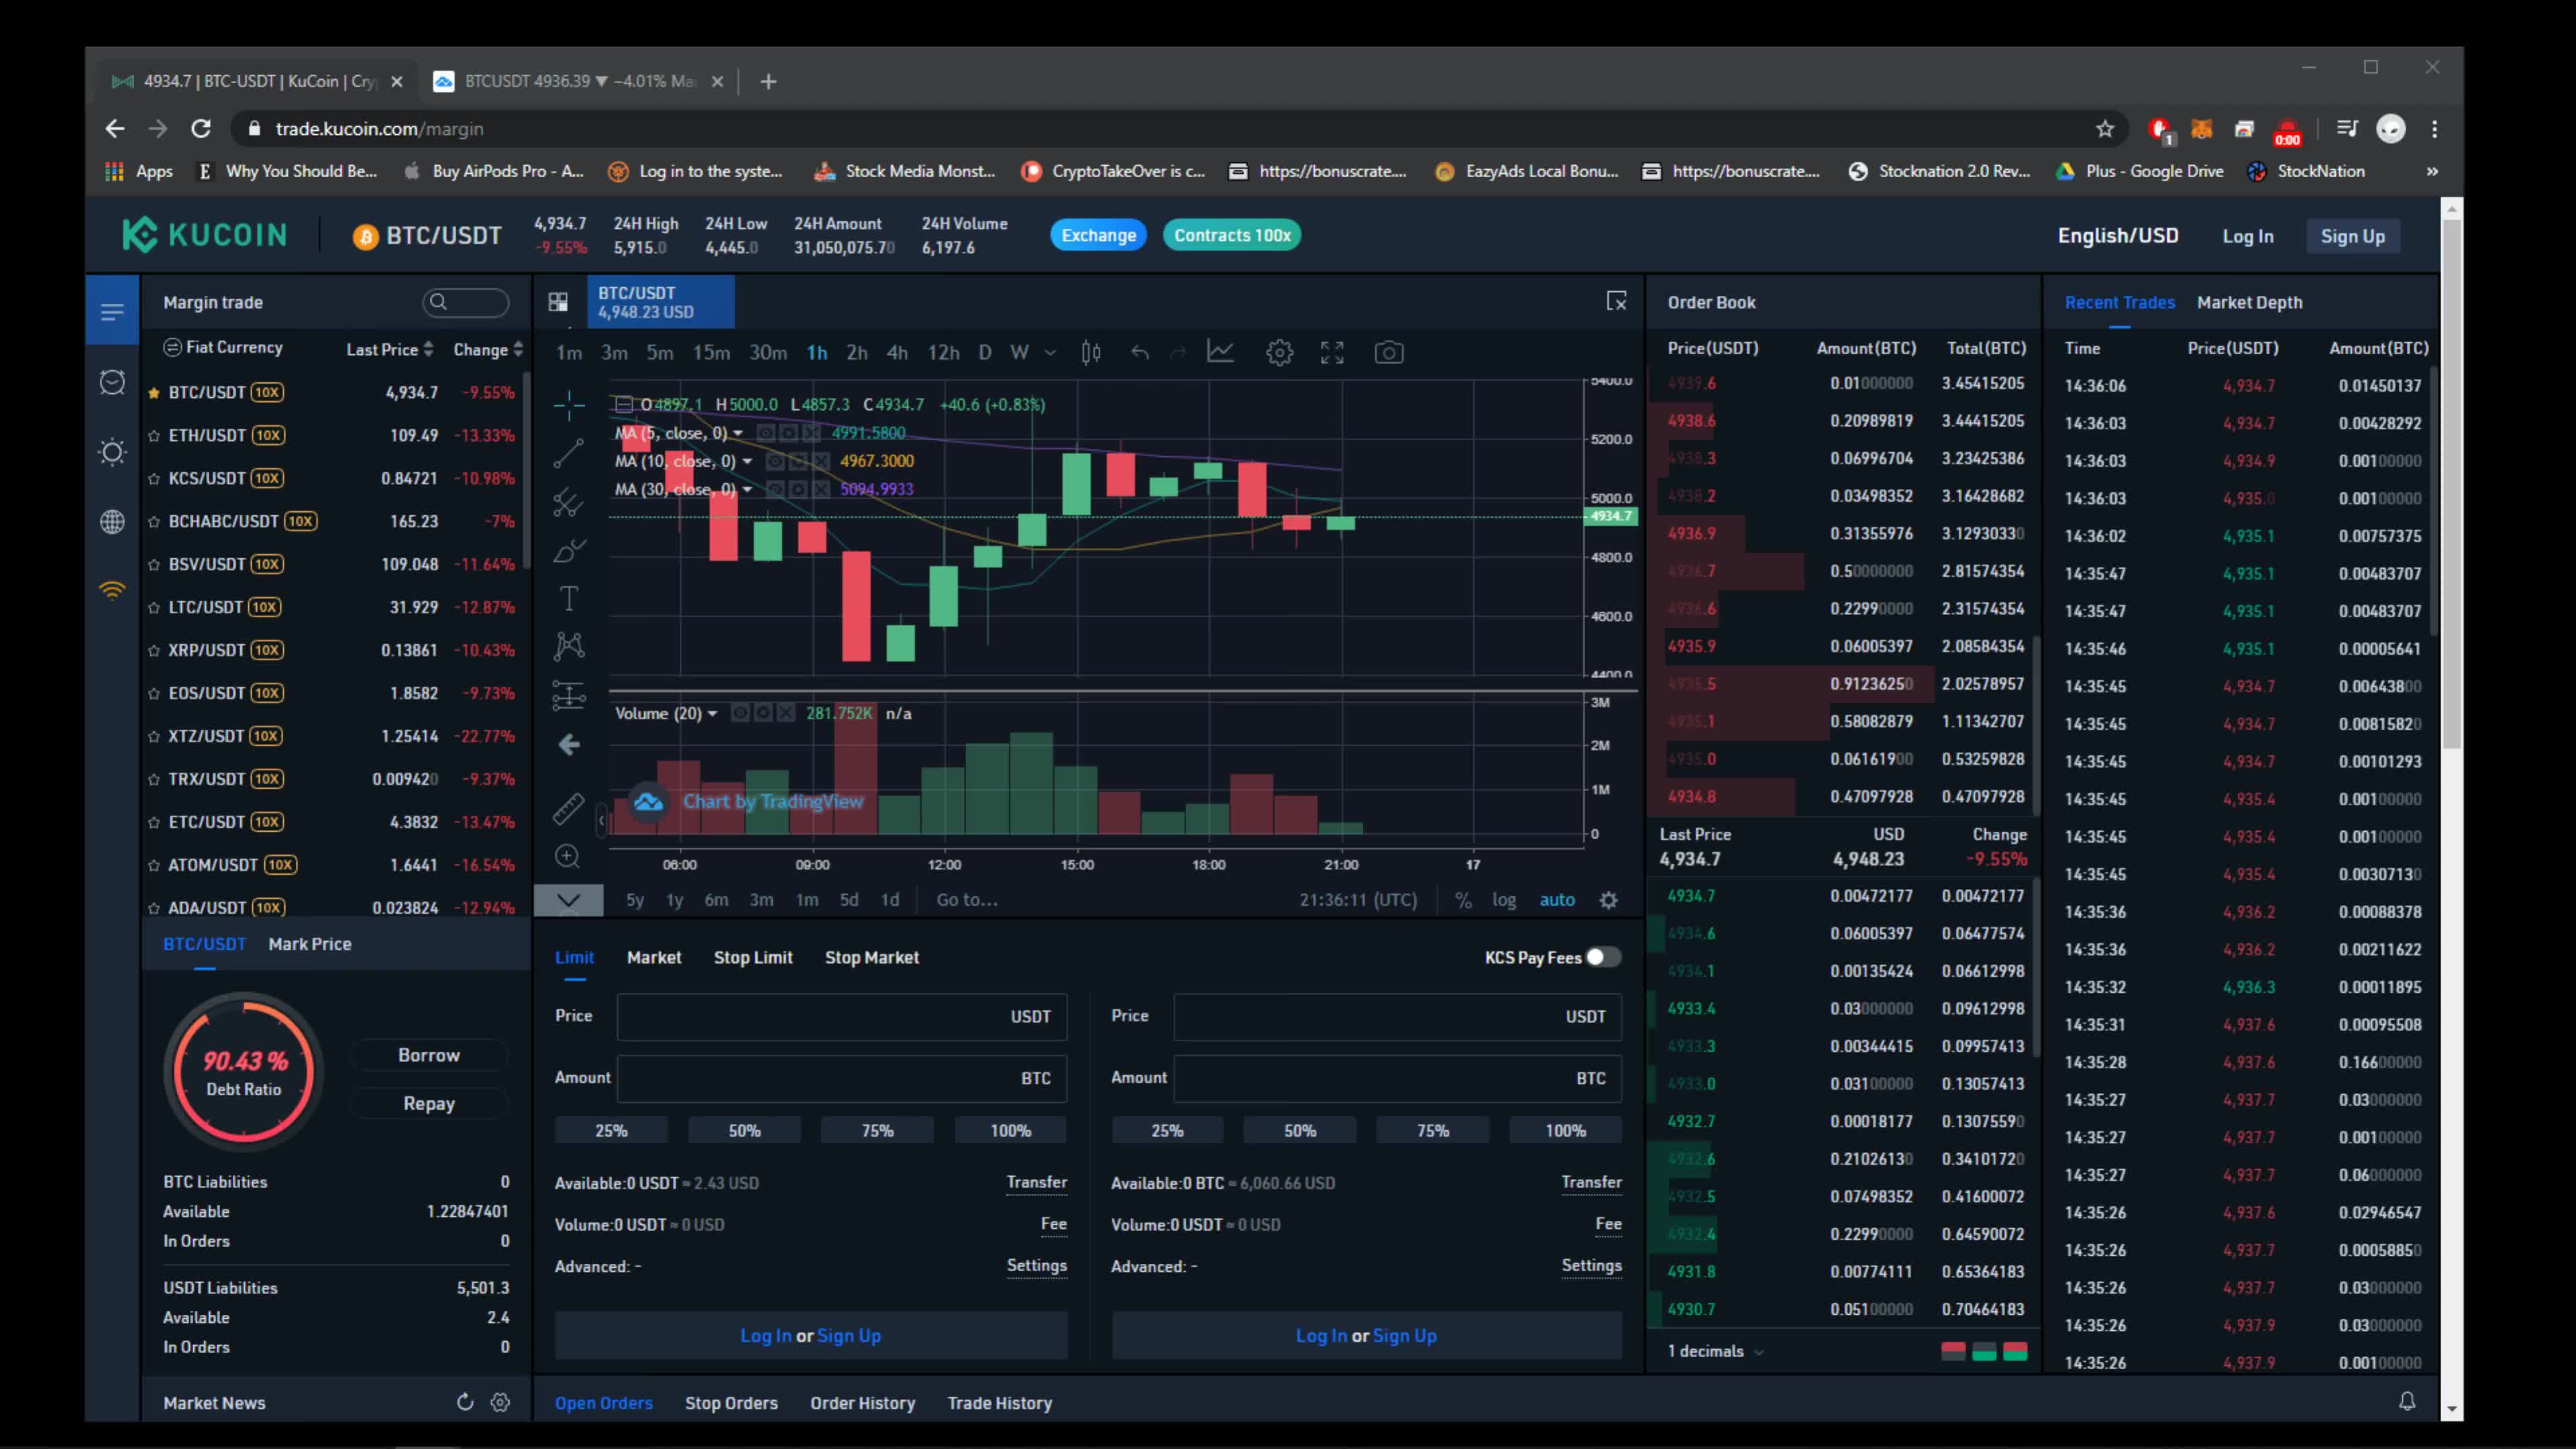Click the close chart panel icon
The height and width of the screenshot is (1449, 2576).
pos(1616,301)
